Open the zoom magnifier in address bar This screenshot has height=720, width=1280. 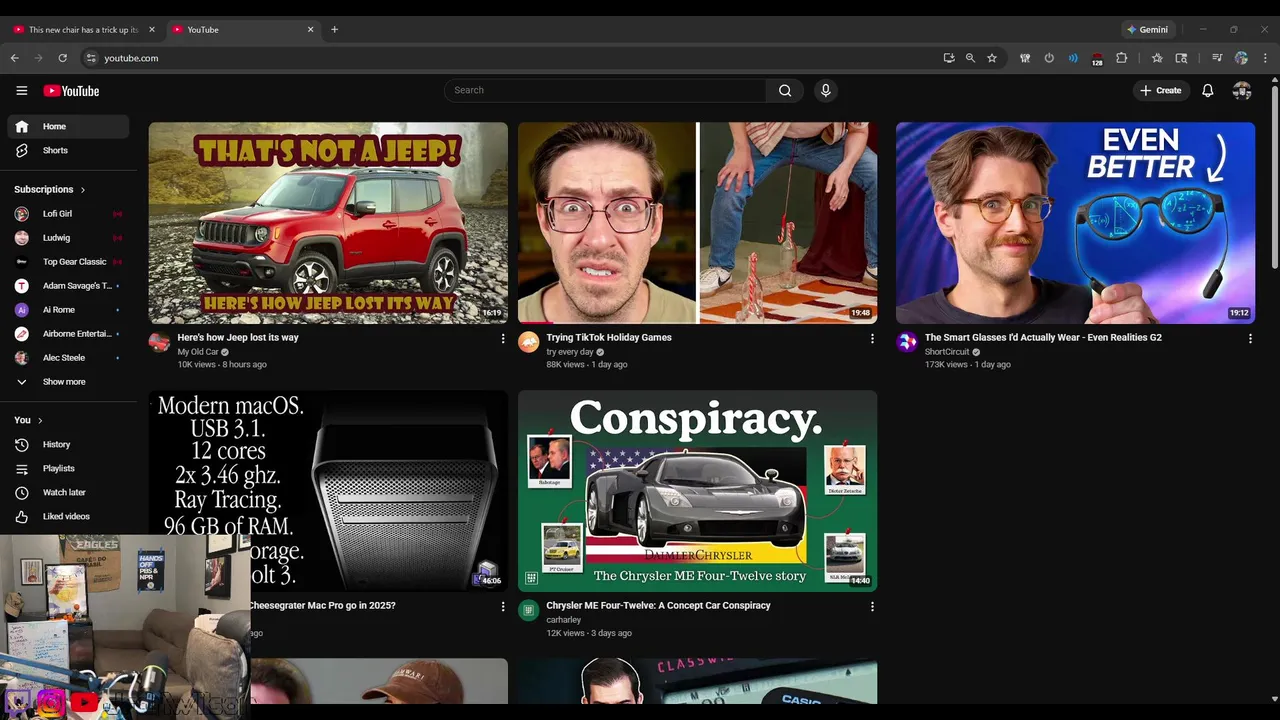[x=970, y=58]
